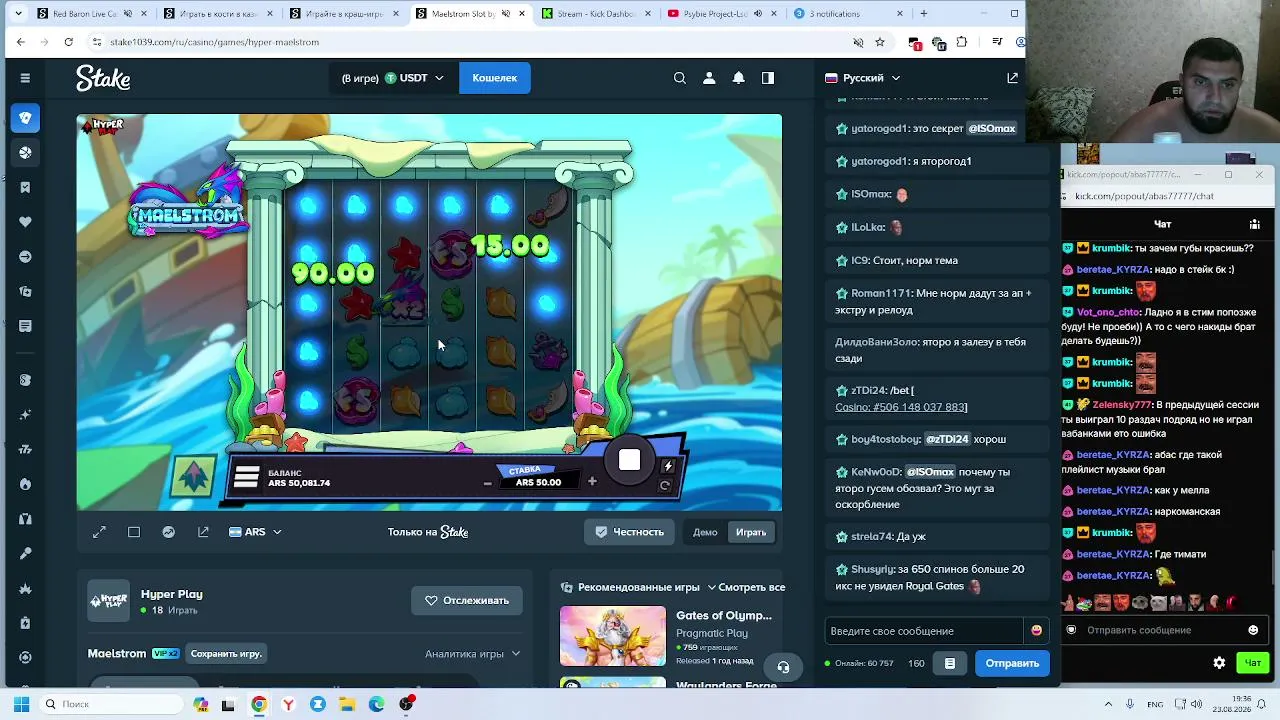
Task: Toggle the chat side panel icon
Action: [768, 78]
